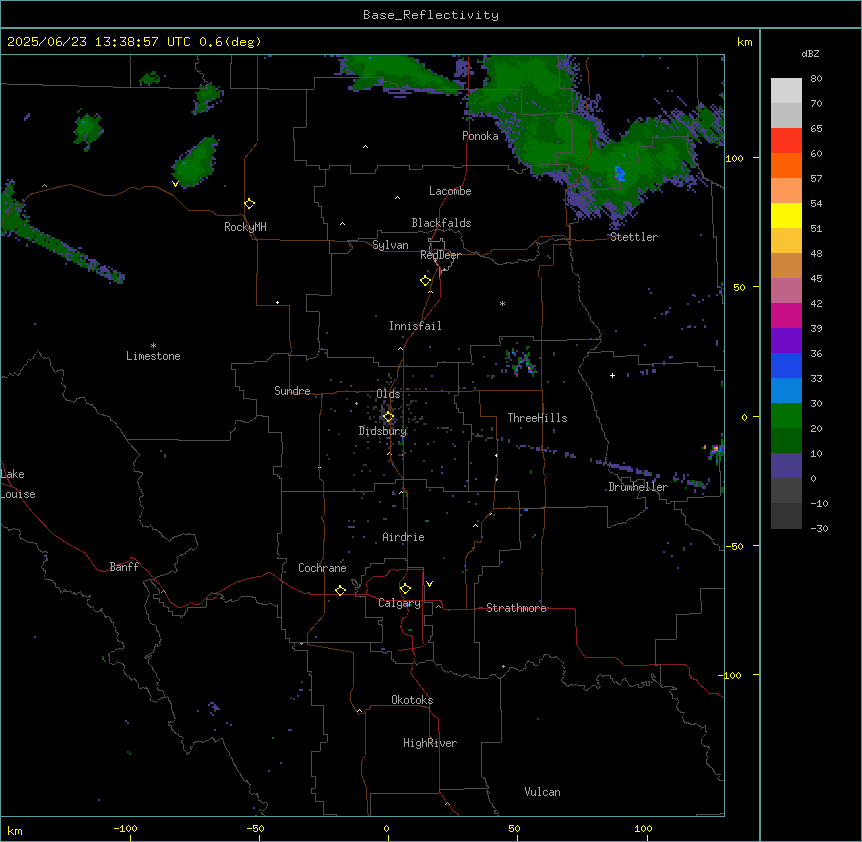Click the white 80 dBZ legend swatch
Viewport: 862px width, 842px height.
click(786, 91)
